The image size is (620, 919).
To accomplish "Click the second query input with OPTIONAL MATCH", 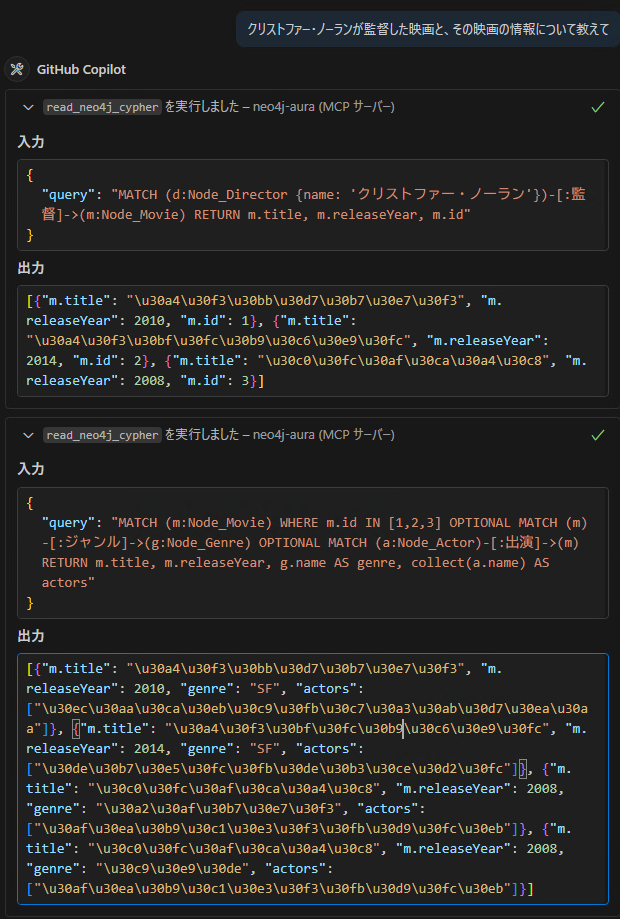I will (313, 553).
